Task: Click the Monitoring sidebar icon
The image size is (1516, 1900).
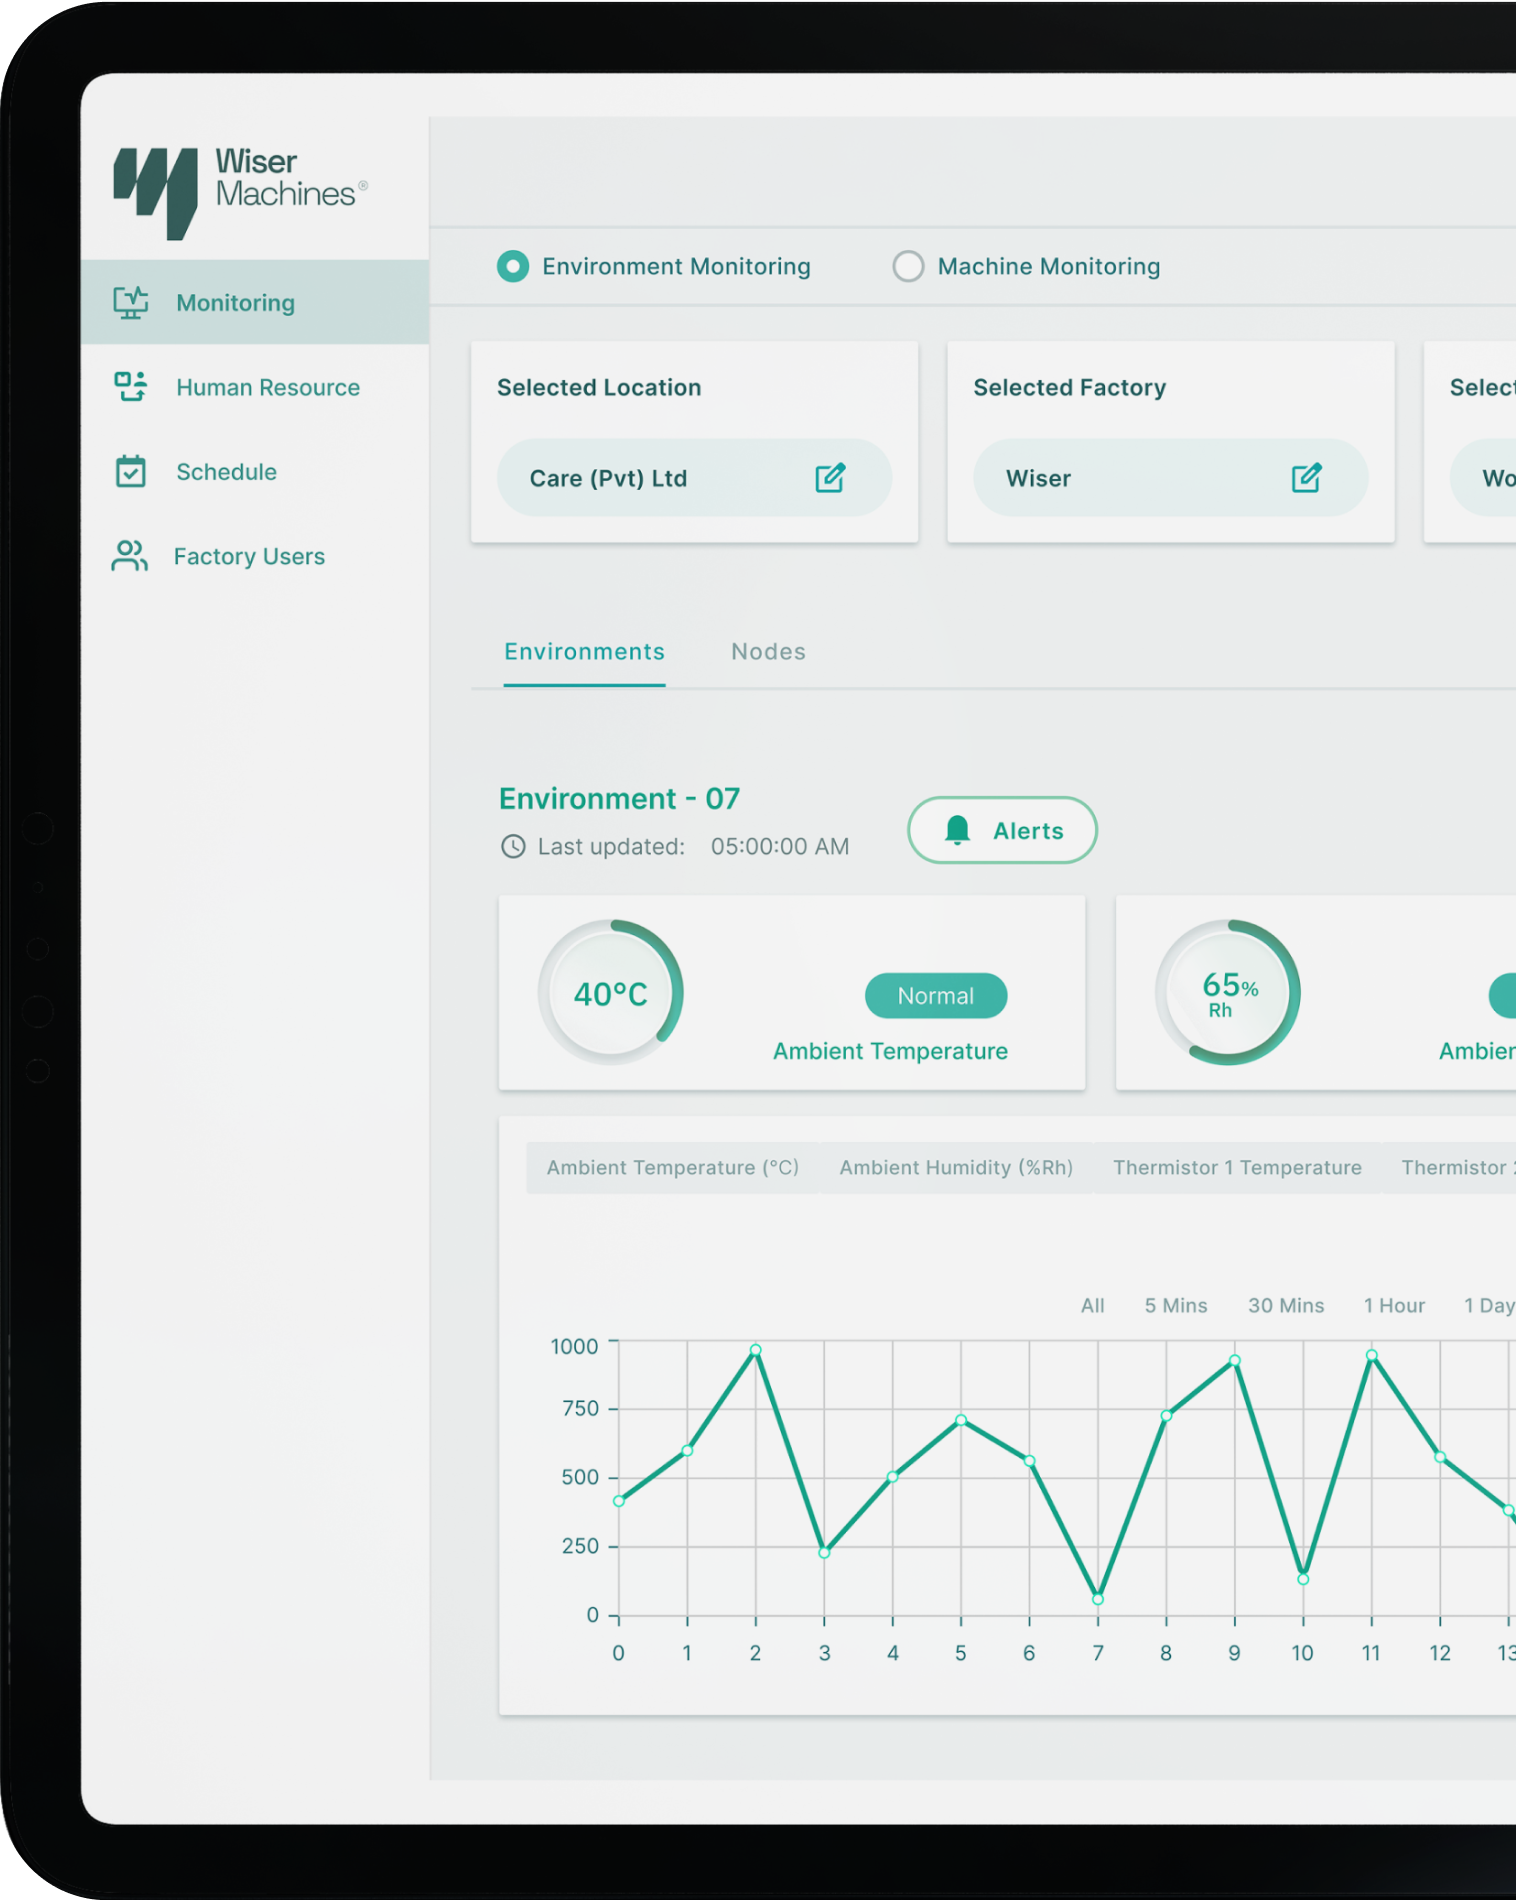Action: [x=131, y=303]
